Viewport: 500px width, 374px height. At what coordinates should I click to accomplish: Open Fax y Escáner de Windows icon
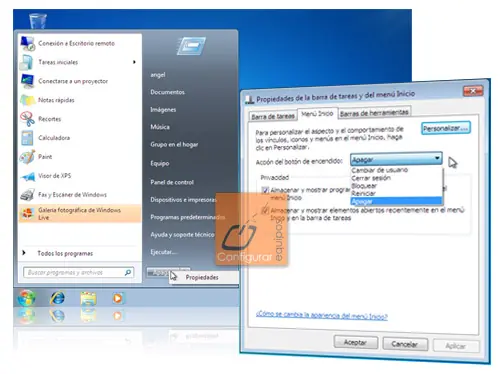click(x=27, y=195)
